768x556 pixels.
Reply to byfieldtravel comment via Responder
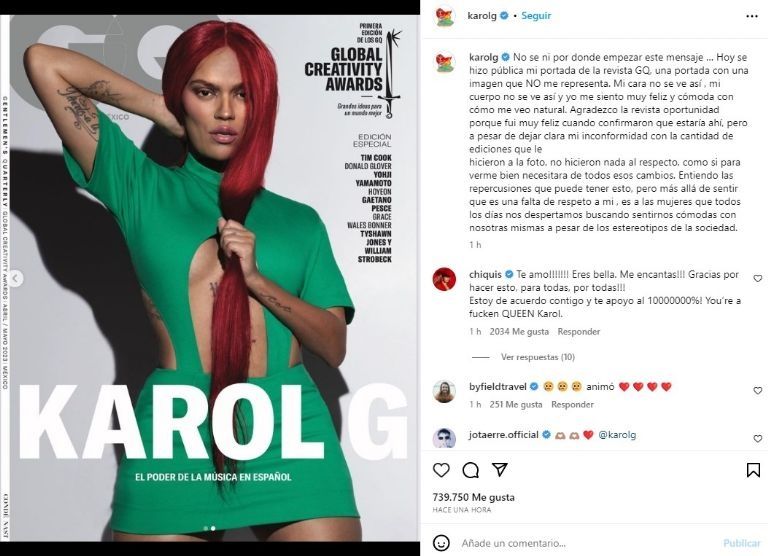572,405
